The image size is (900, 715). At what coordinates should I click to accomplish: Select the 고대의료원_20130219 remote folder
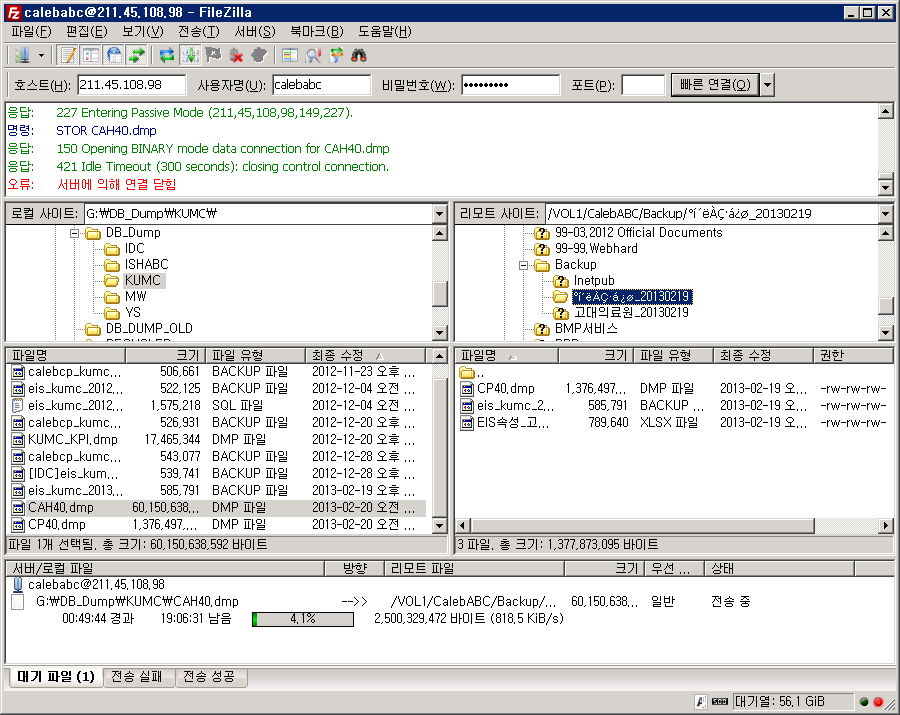point(631,313)
